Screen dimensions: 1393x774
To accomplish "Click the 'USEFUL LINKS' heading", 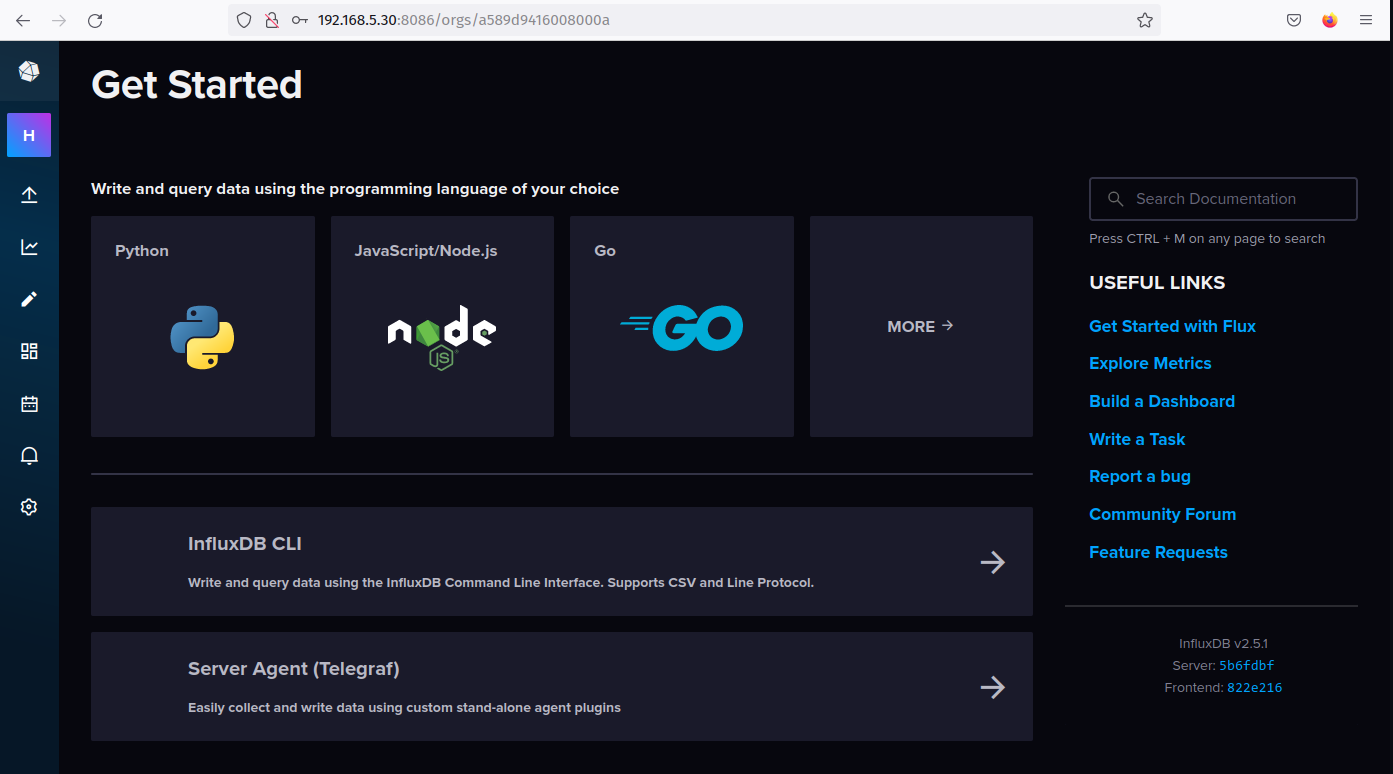I will point(1157,283).
